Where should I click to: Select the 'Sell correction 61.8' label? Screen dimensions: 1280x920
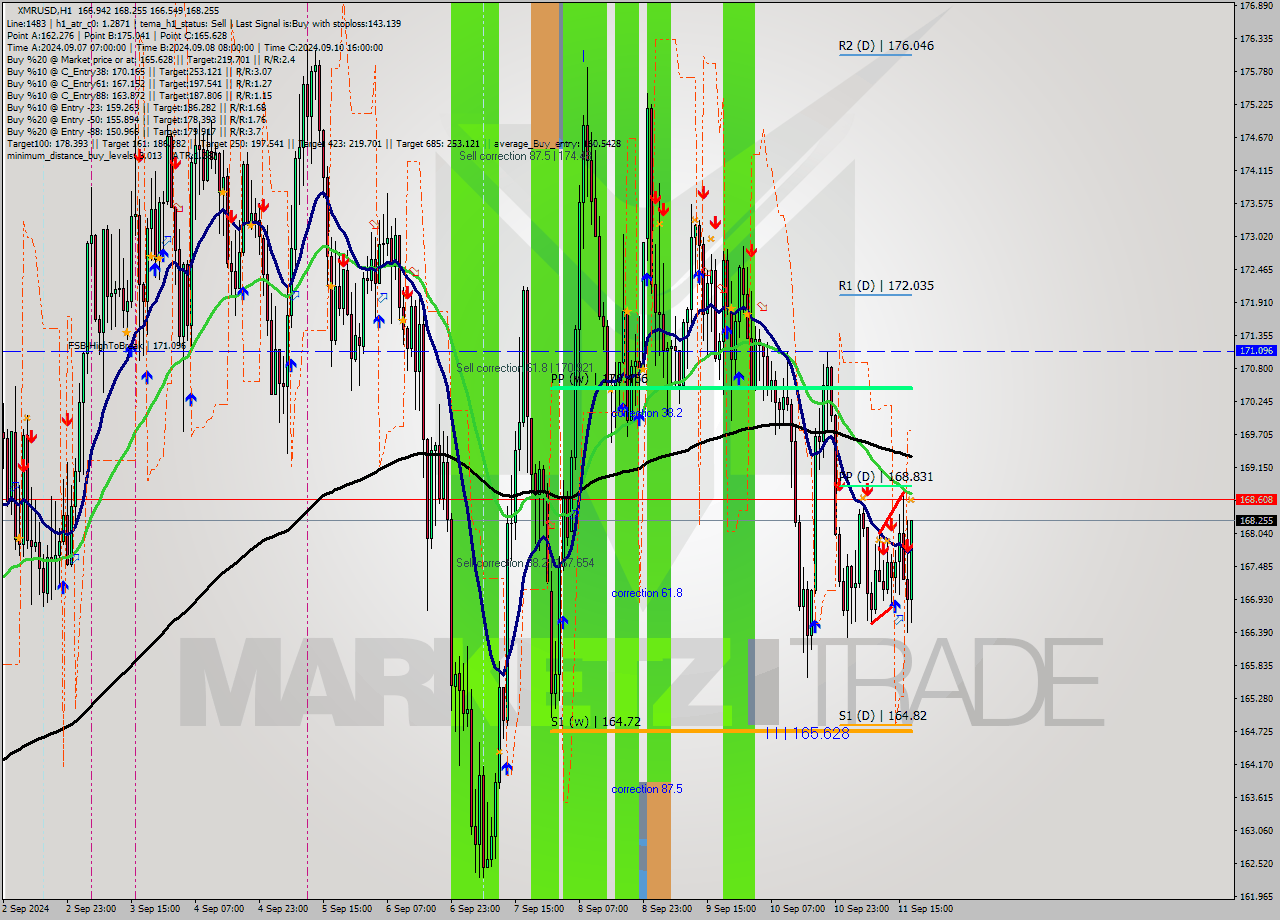click(x=525, y=368)
